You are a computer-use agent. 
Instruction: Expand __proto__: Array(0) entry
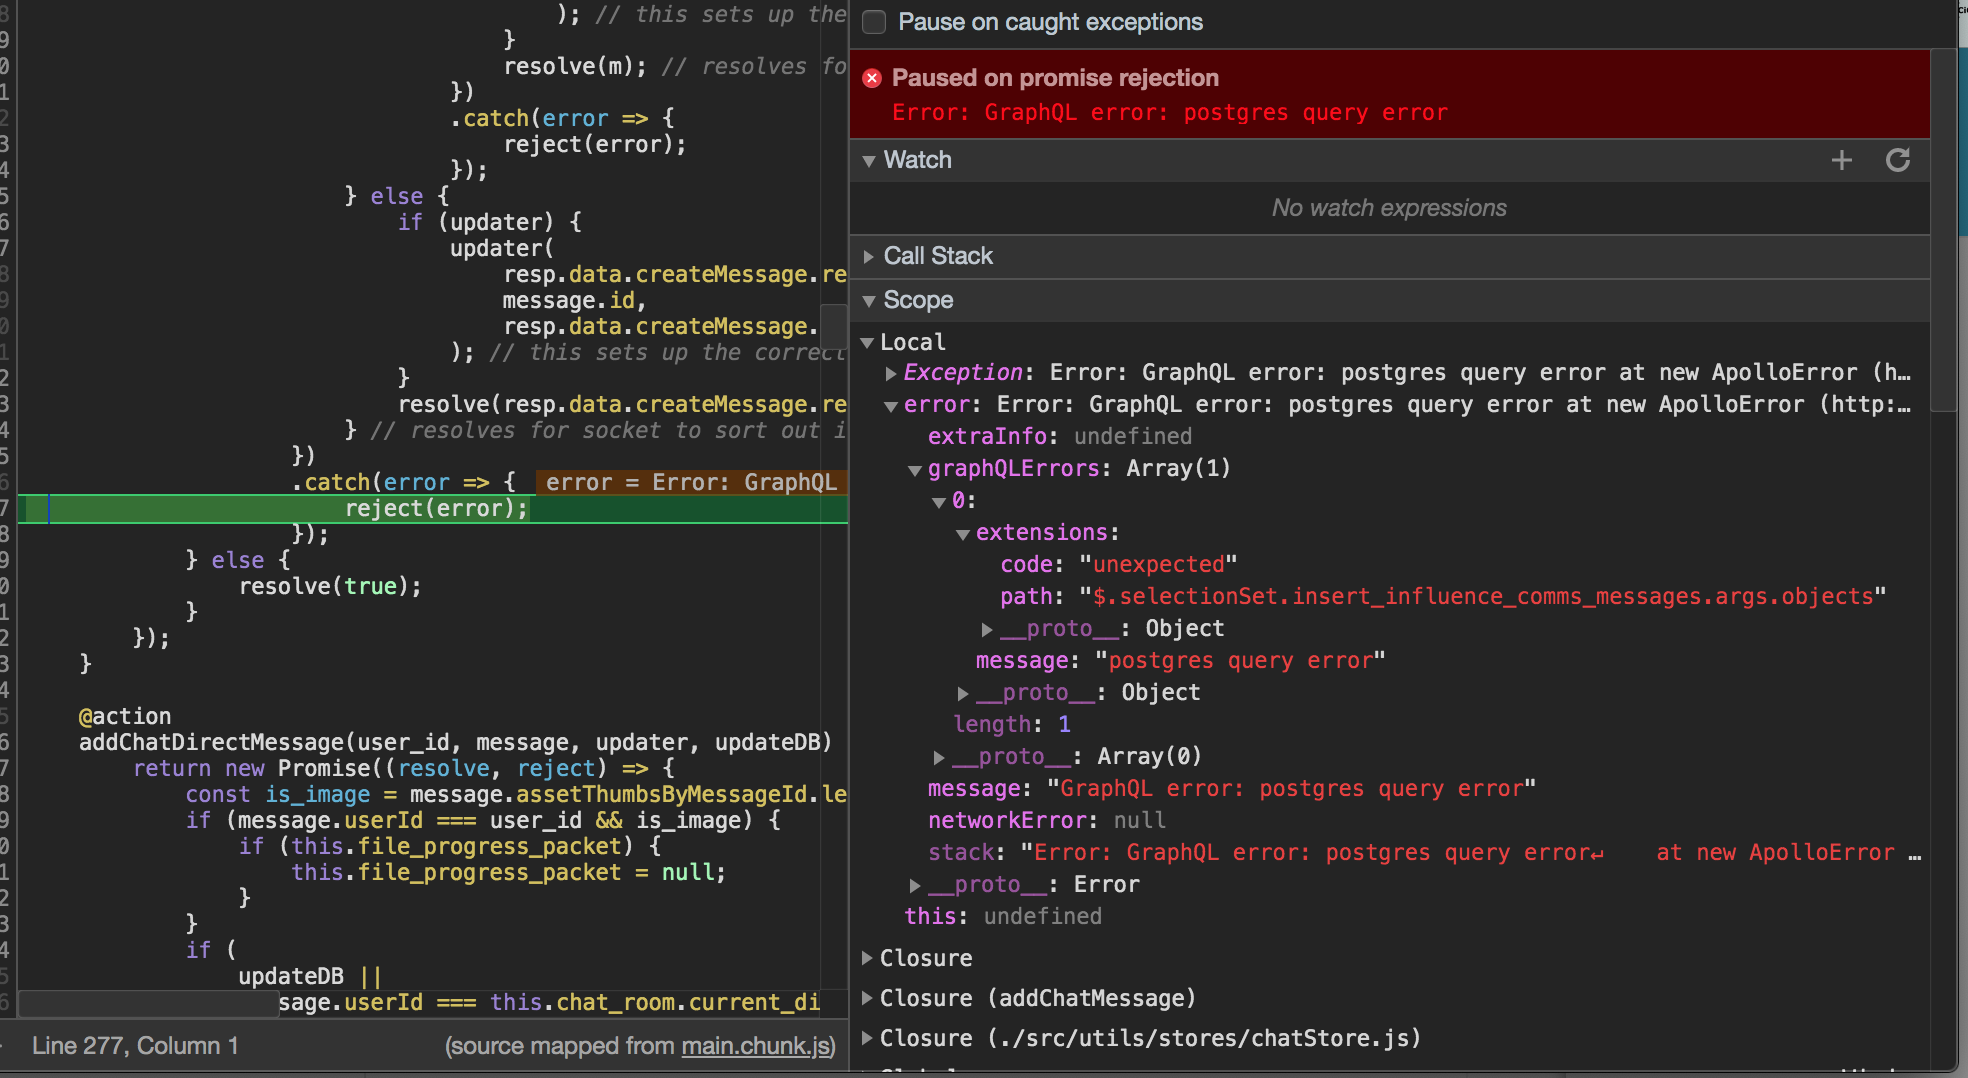(x=939, y=757)
